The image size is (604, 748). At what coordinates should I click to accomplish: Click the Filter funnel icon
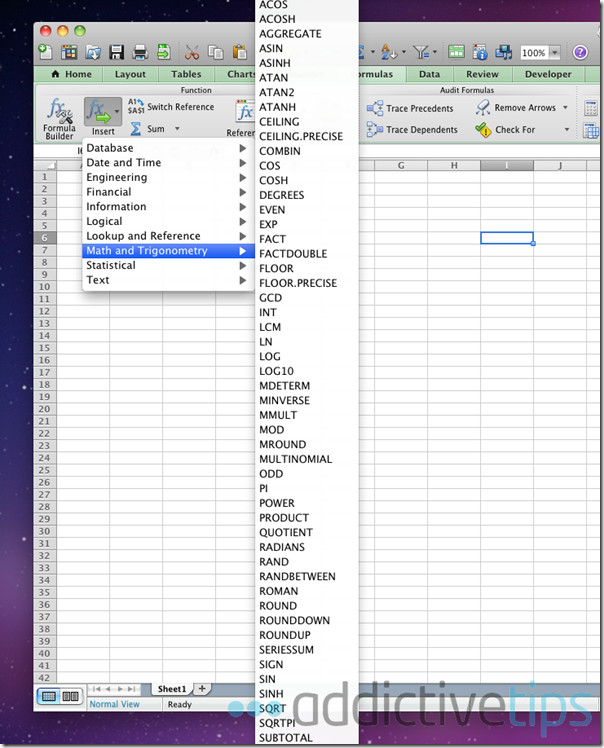pyautogui.click(x=421, y=52)
